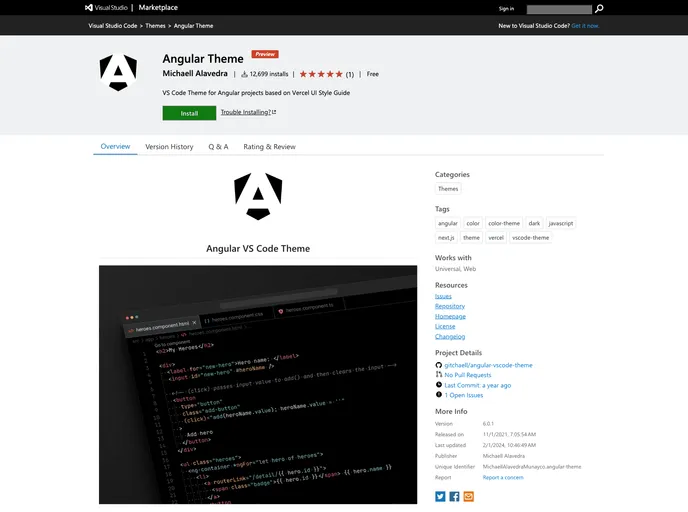Image resolution: width=688 pixels, height=512 pixels.
Task: Focus the marketplace search field
Action: point(559,9)
